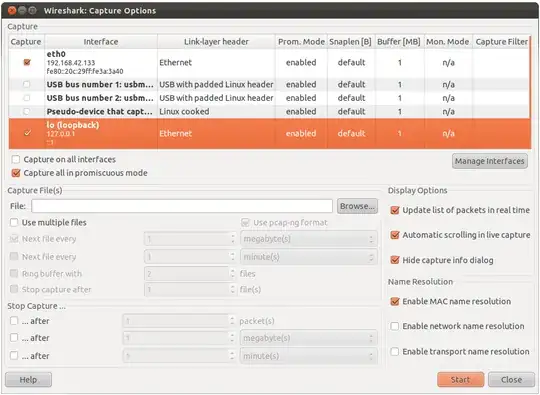Disable Capture all in promiscuous mode
This screenshot has height=395, width=540.
[16, 173]
